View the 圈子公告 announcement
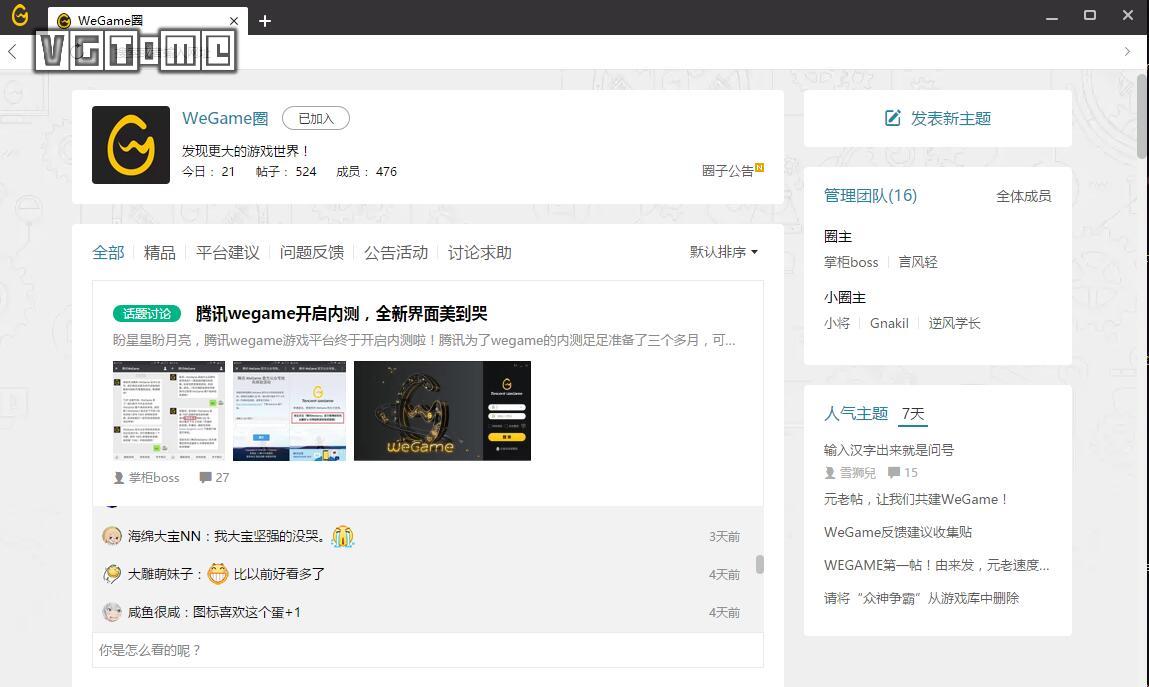 point(728,170)
